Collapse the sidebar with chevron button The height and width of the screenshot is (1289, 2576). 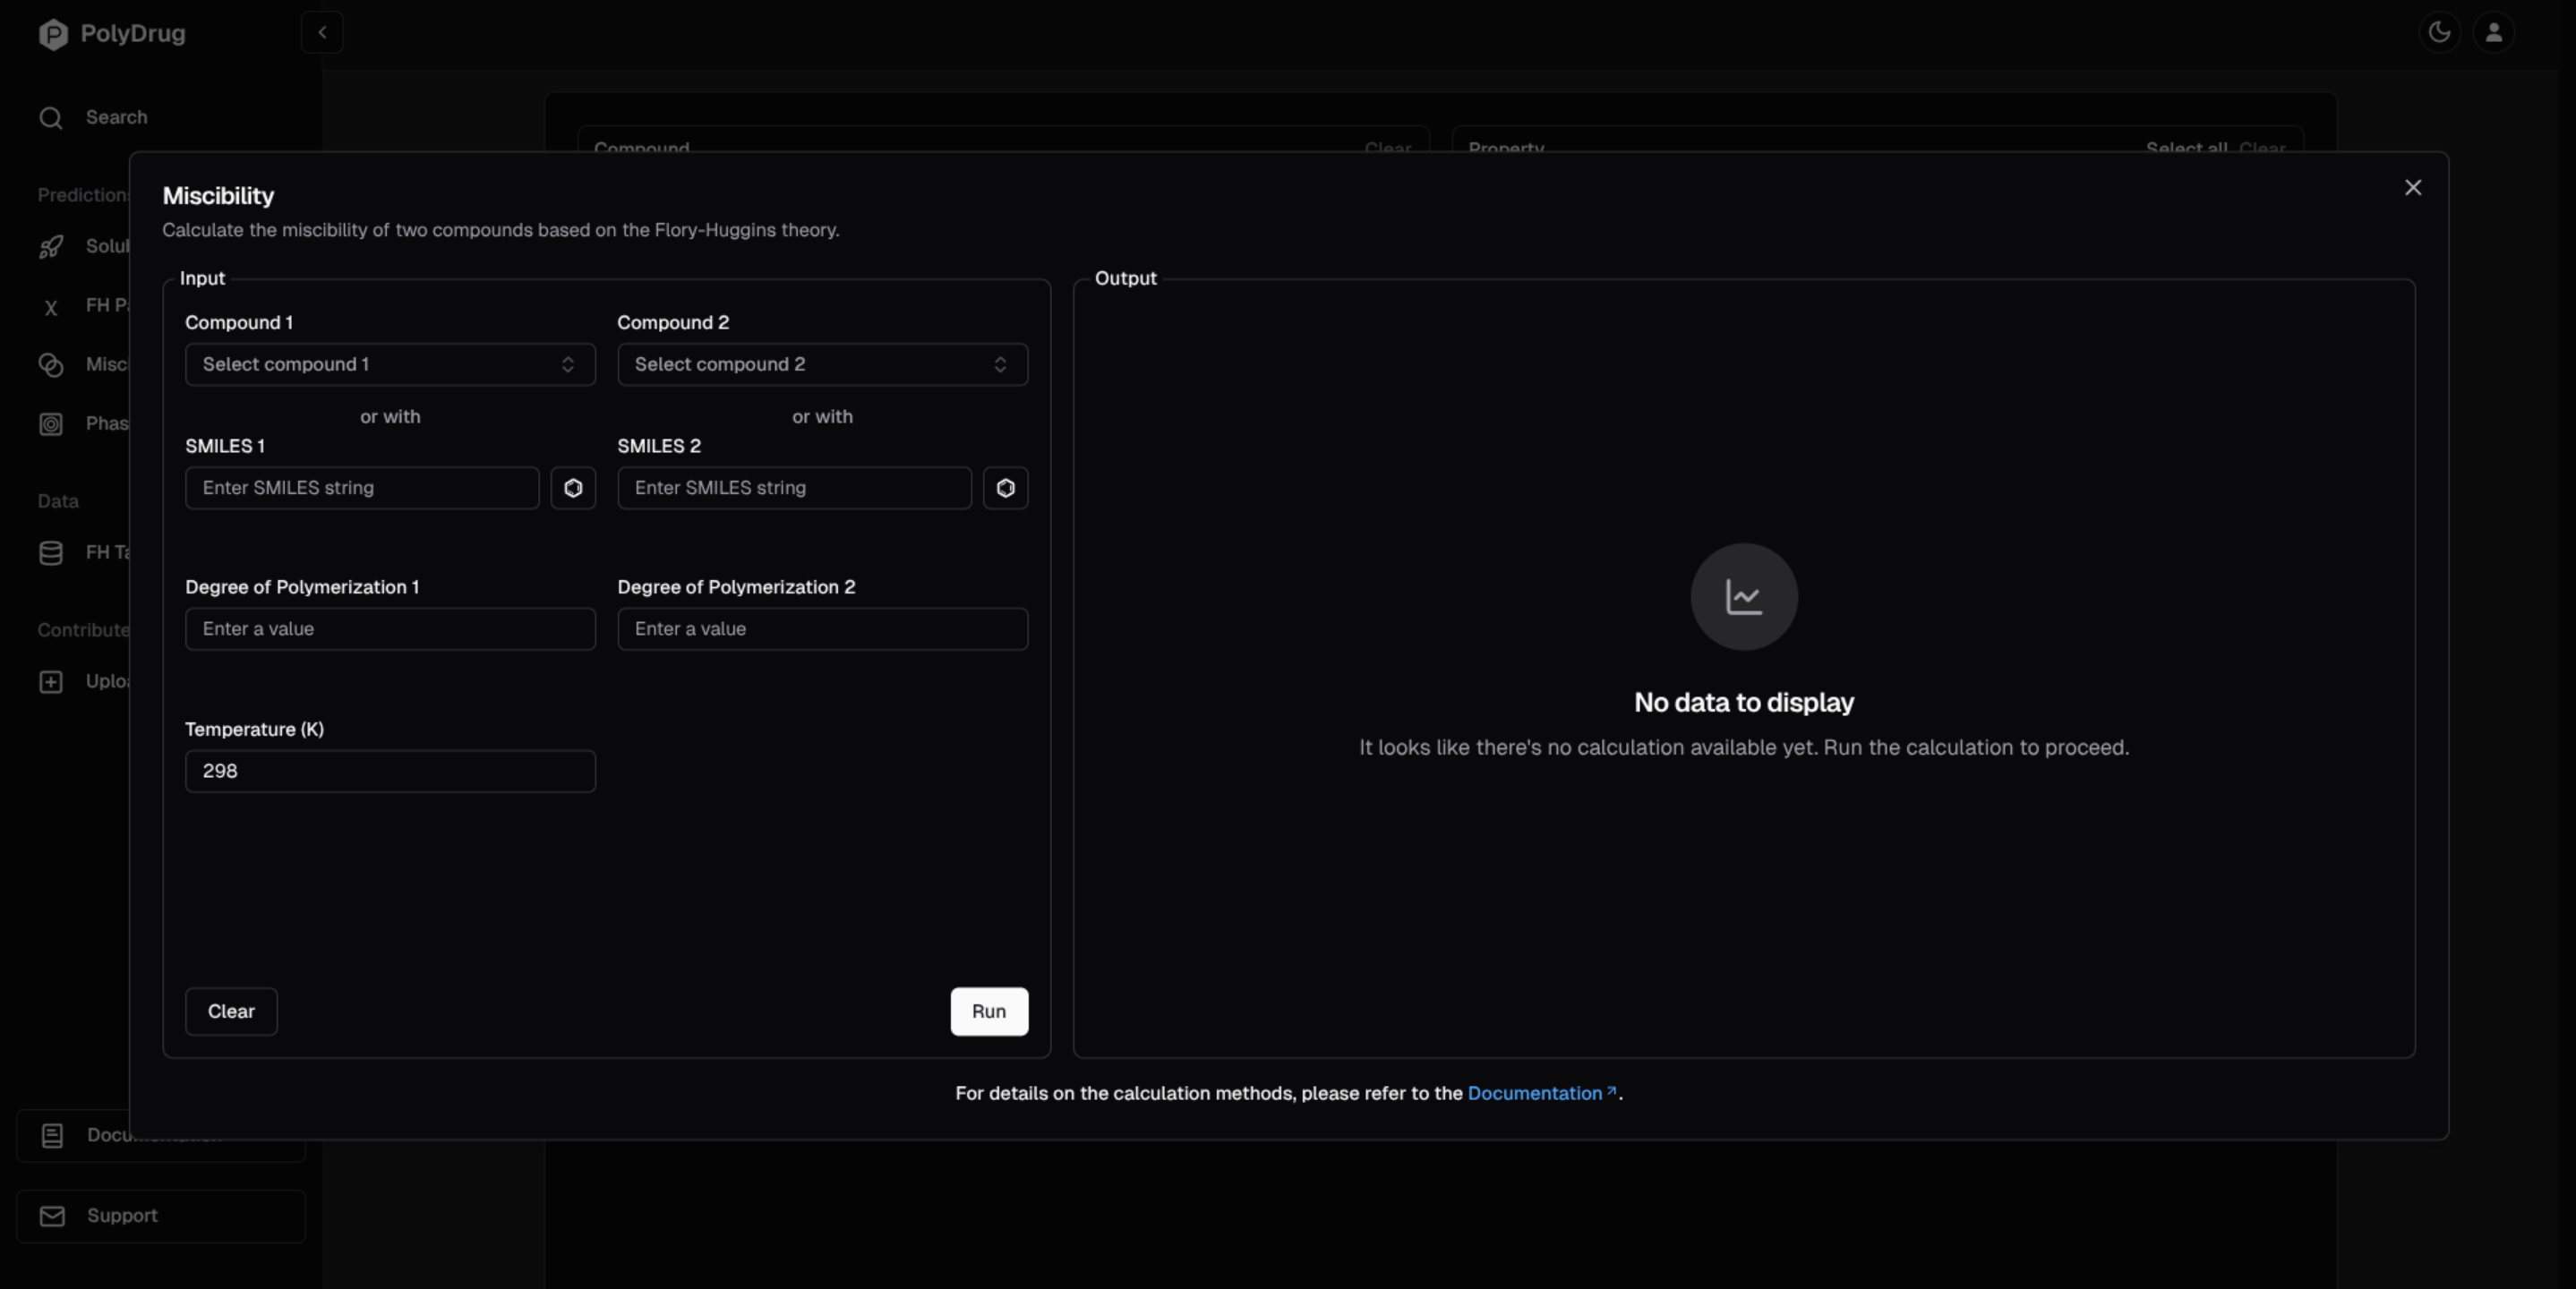click(322, 32)
